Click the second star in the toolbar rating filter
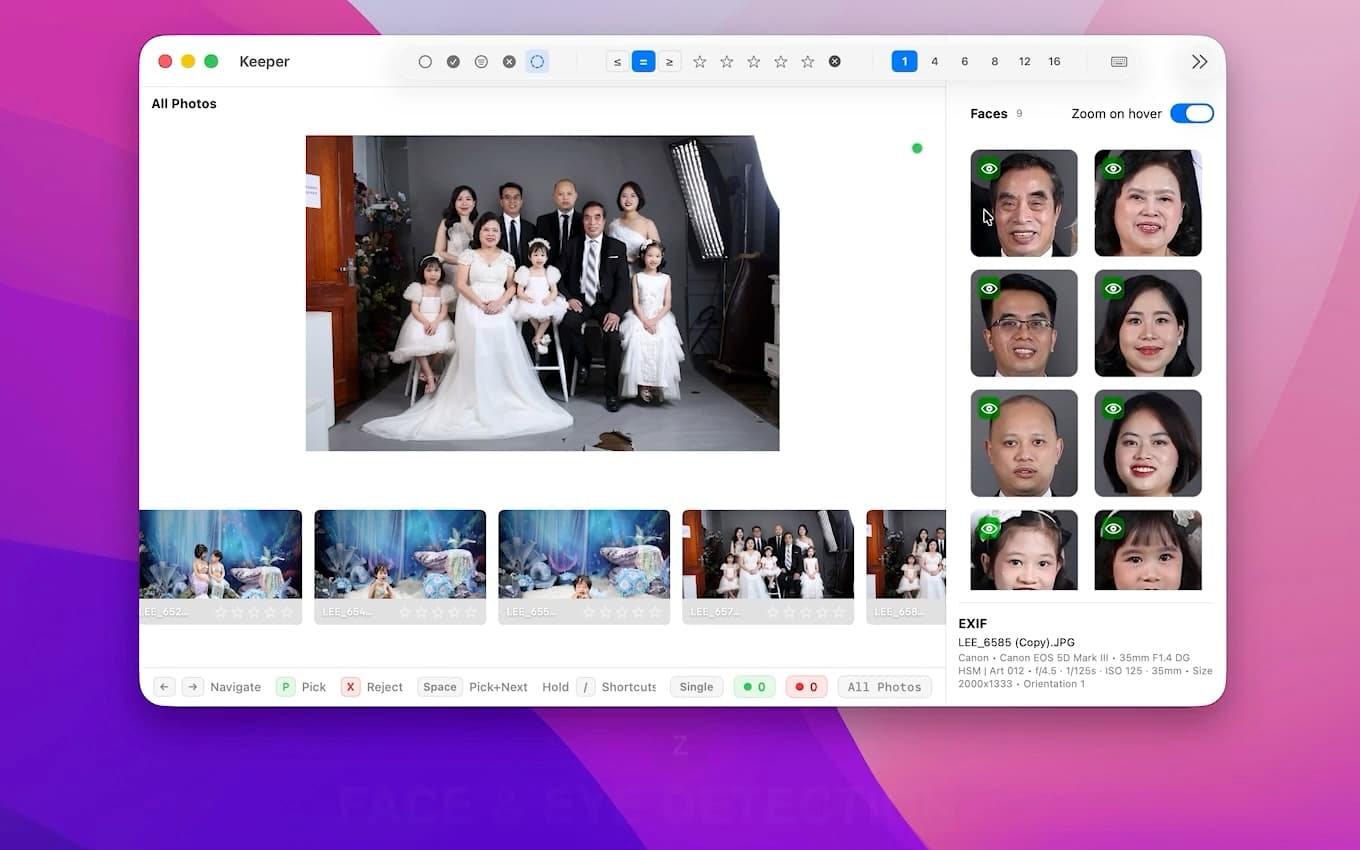 pos(727,62)
